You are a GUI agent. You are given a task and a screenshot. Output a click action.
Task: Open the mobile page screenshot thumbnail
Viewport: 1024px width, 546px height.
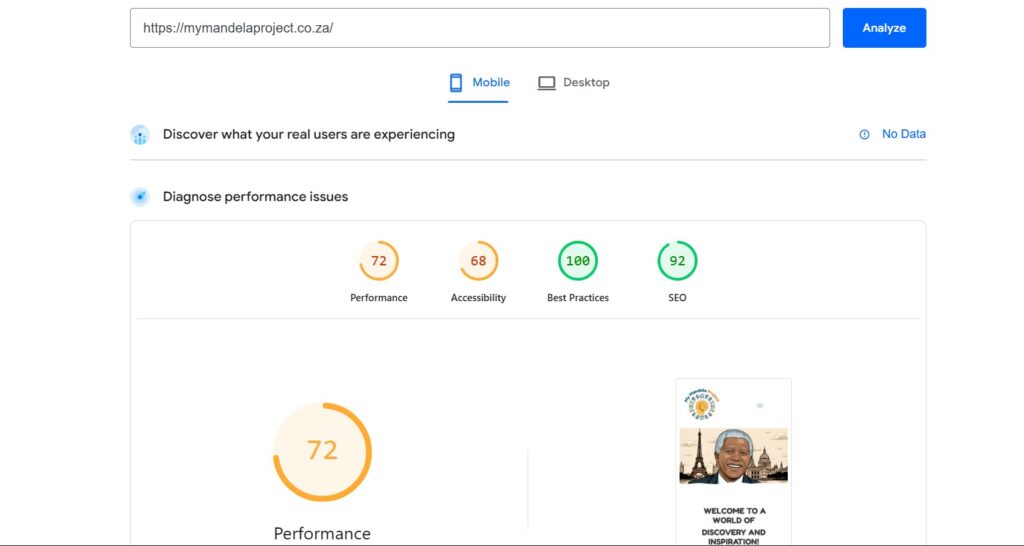coord(733,462)
